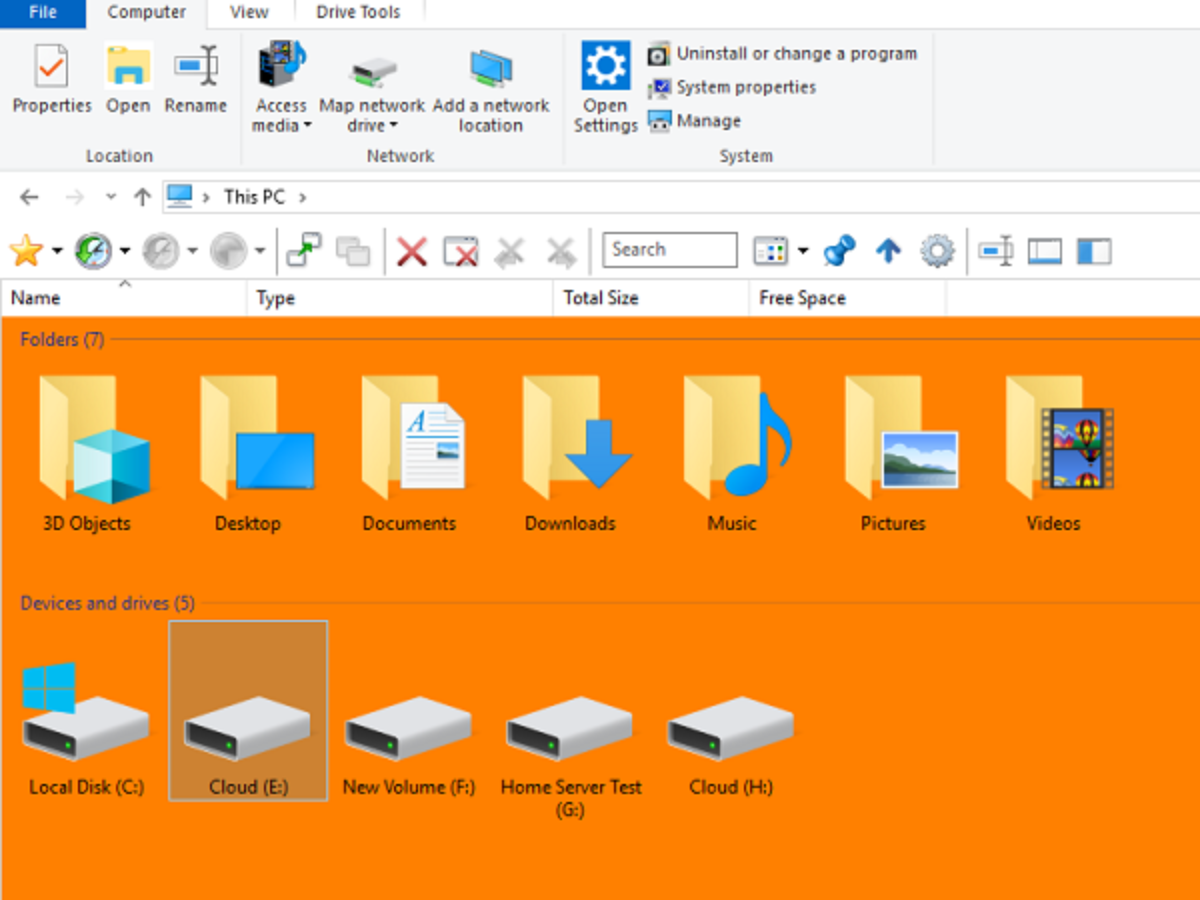Image resolution: width=1200 pixels, height=900 pixels.
Task: Click the gray gear toolbar icon
Action: 937,251
